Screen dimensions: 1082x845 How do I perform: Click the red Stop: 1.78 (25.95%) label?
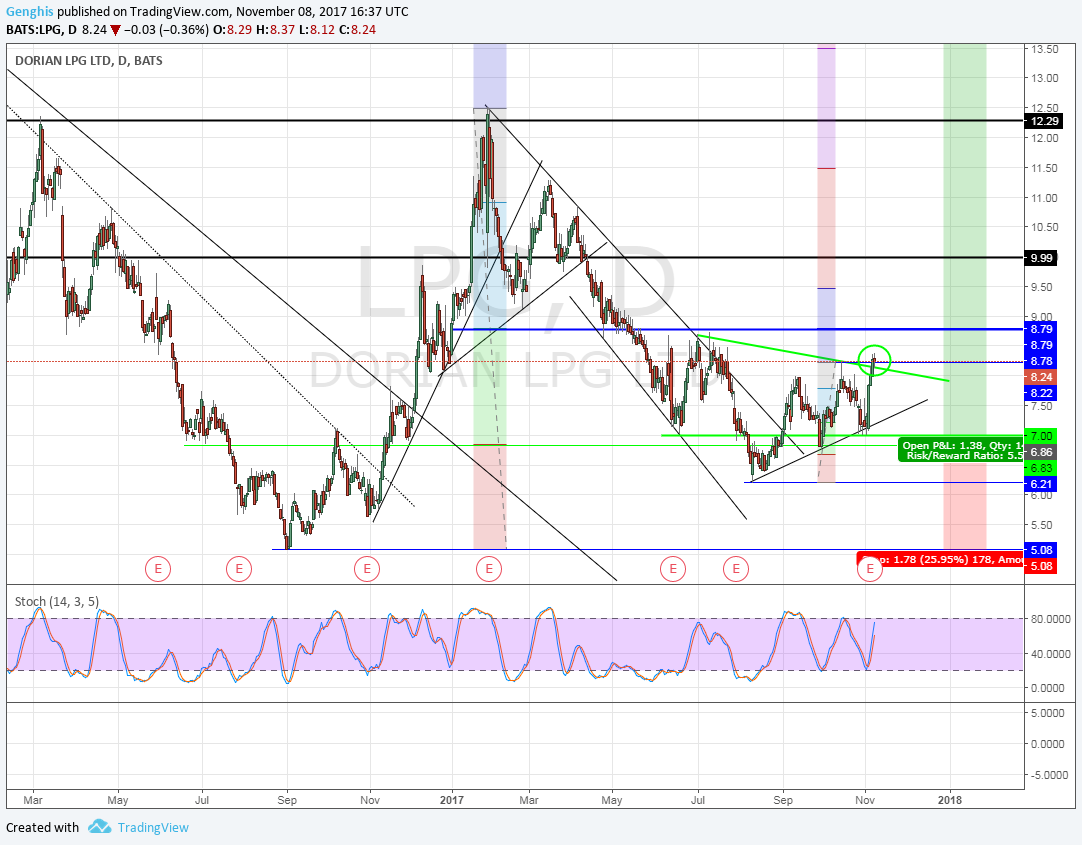click(941, 559)
